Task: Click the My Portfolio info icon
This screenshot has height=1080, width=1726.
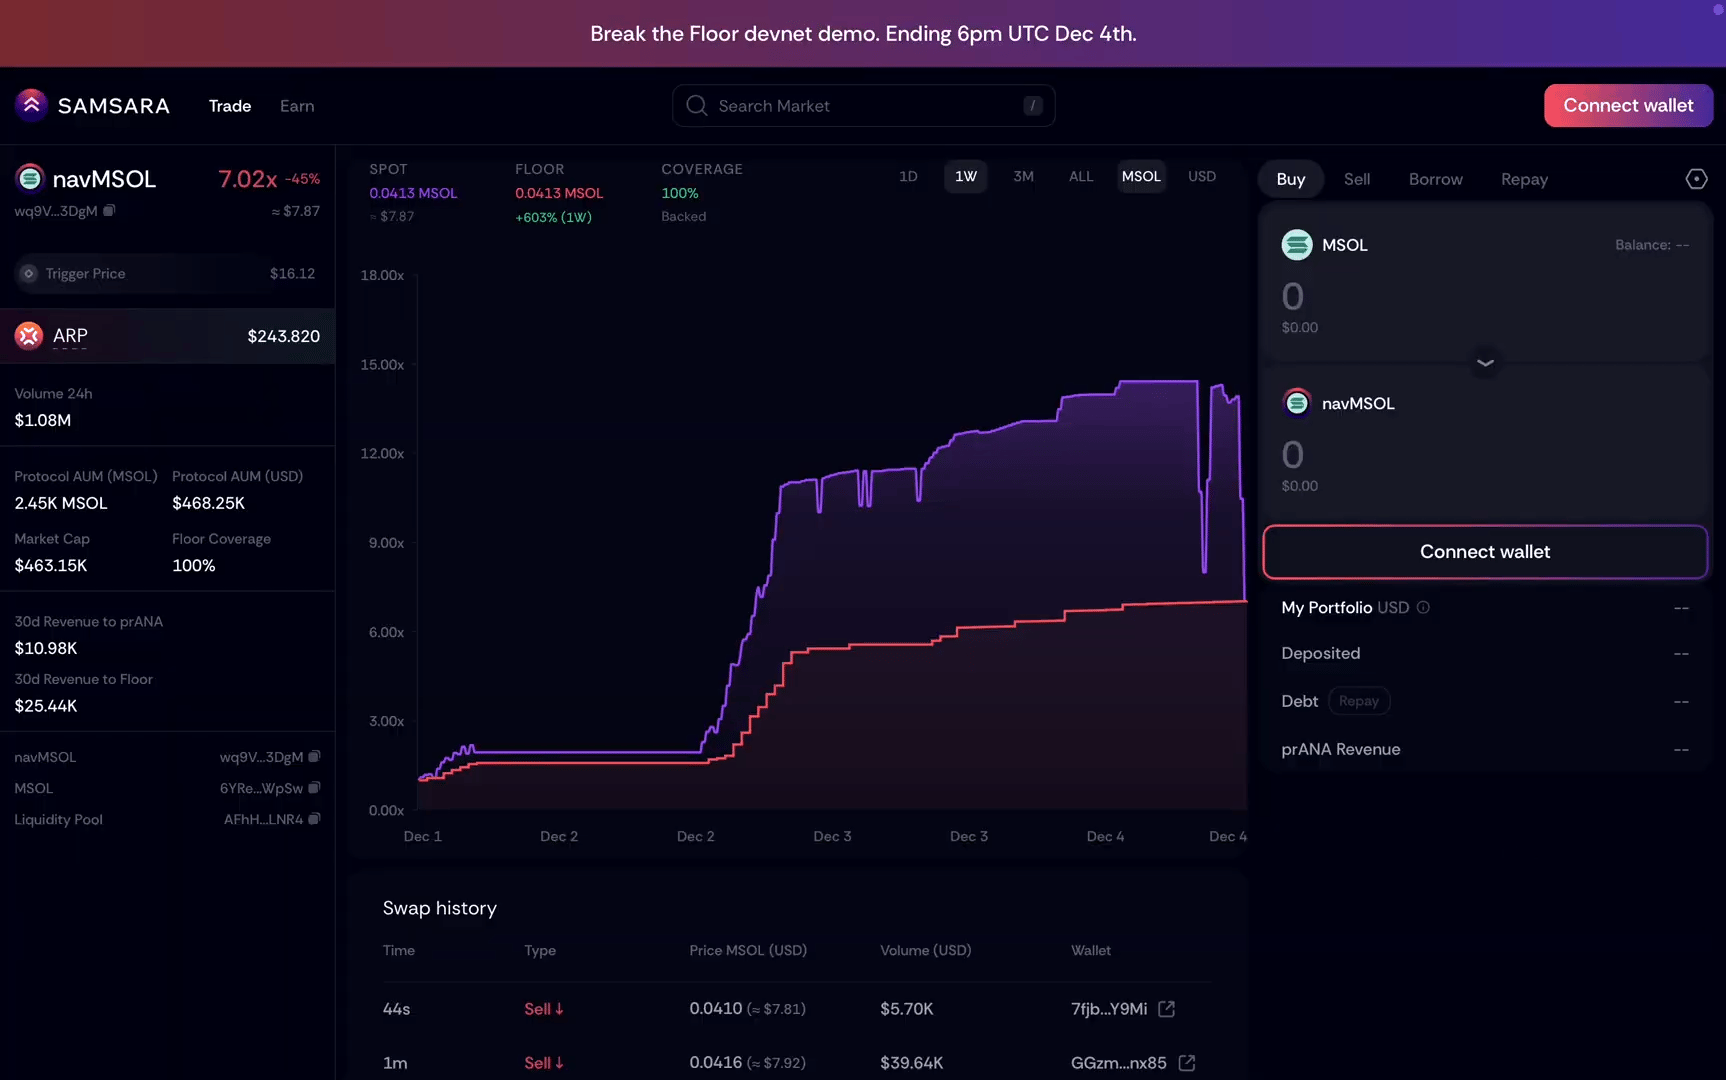Action: point(1423,607)
